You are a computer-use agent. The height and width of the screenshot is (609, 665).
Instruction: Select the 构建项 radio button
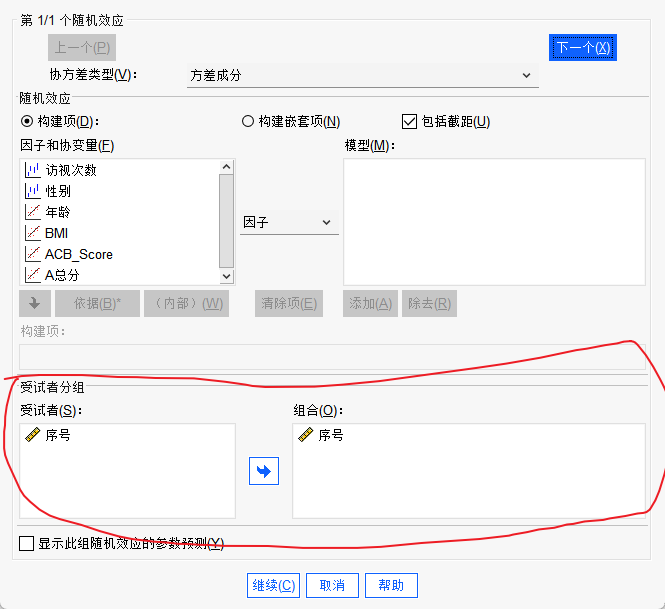click(x=27, y=122)
